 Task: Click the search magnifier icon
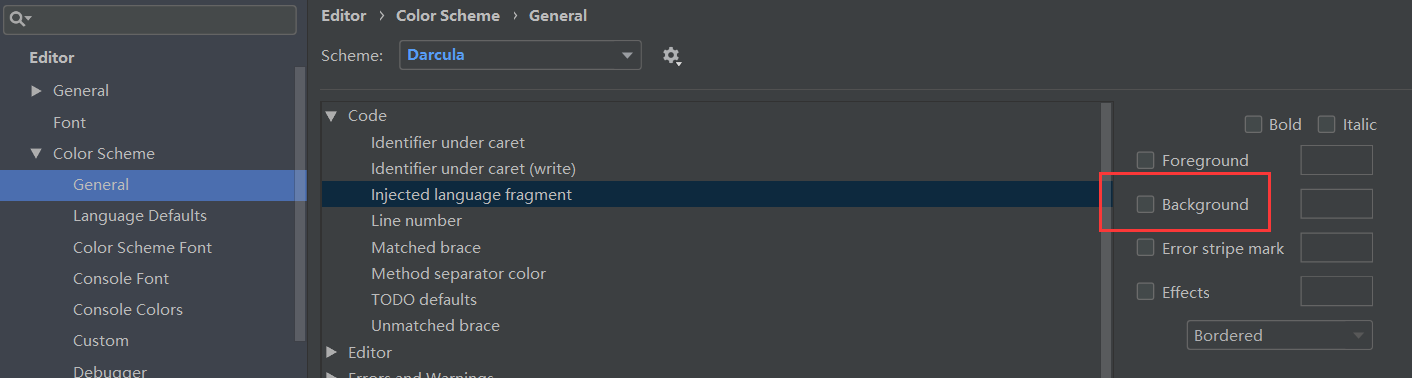pos(19,19)
